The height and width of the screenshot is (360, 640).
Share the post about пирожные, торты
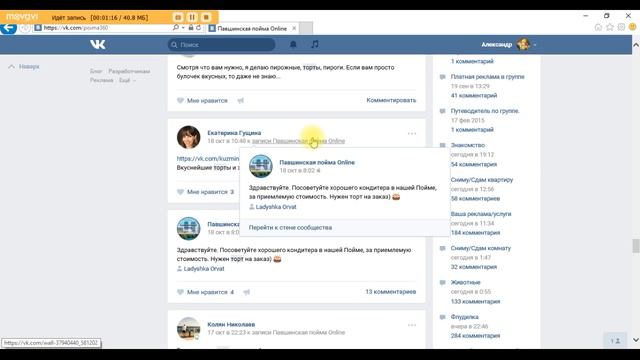(240, 100)
